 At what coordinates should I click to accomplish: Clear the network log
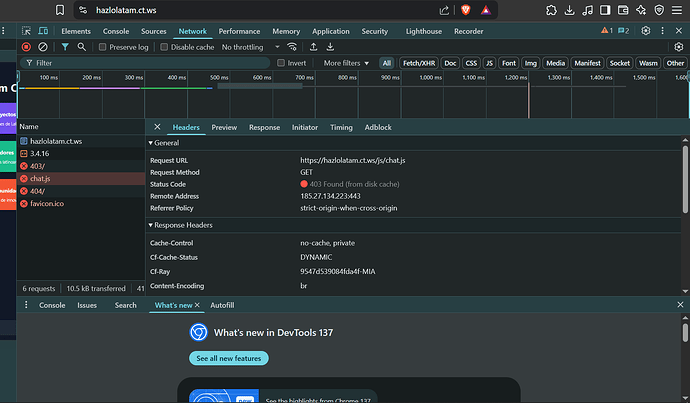(x=43, y=47)
